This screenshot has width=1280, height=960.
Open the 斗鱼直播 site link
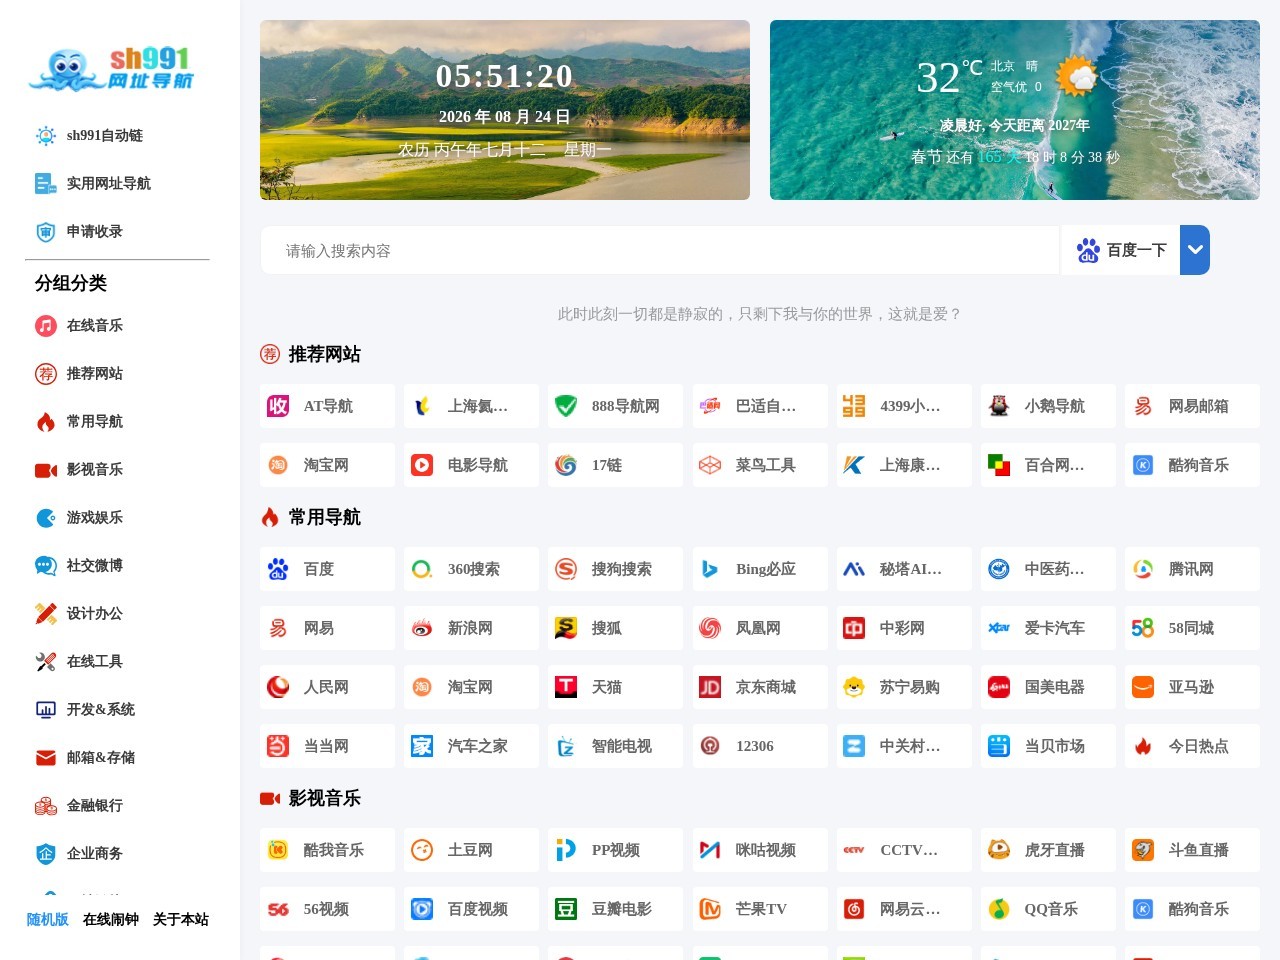(x=1192, y=850)
